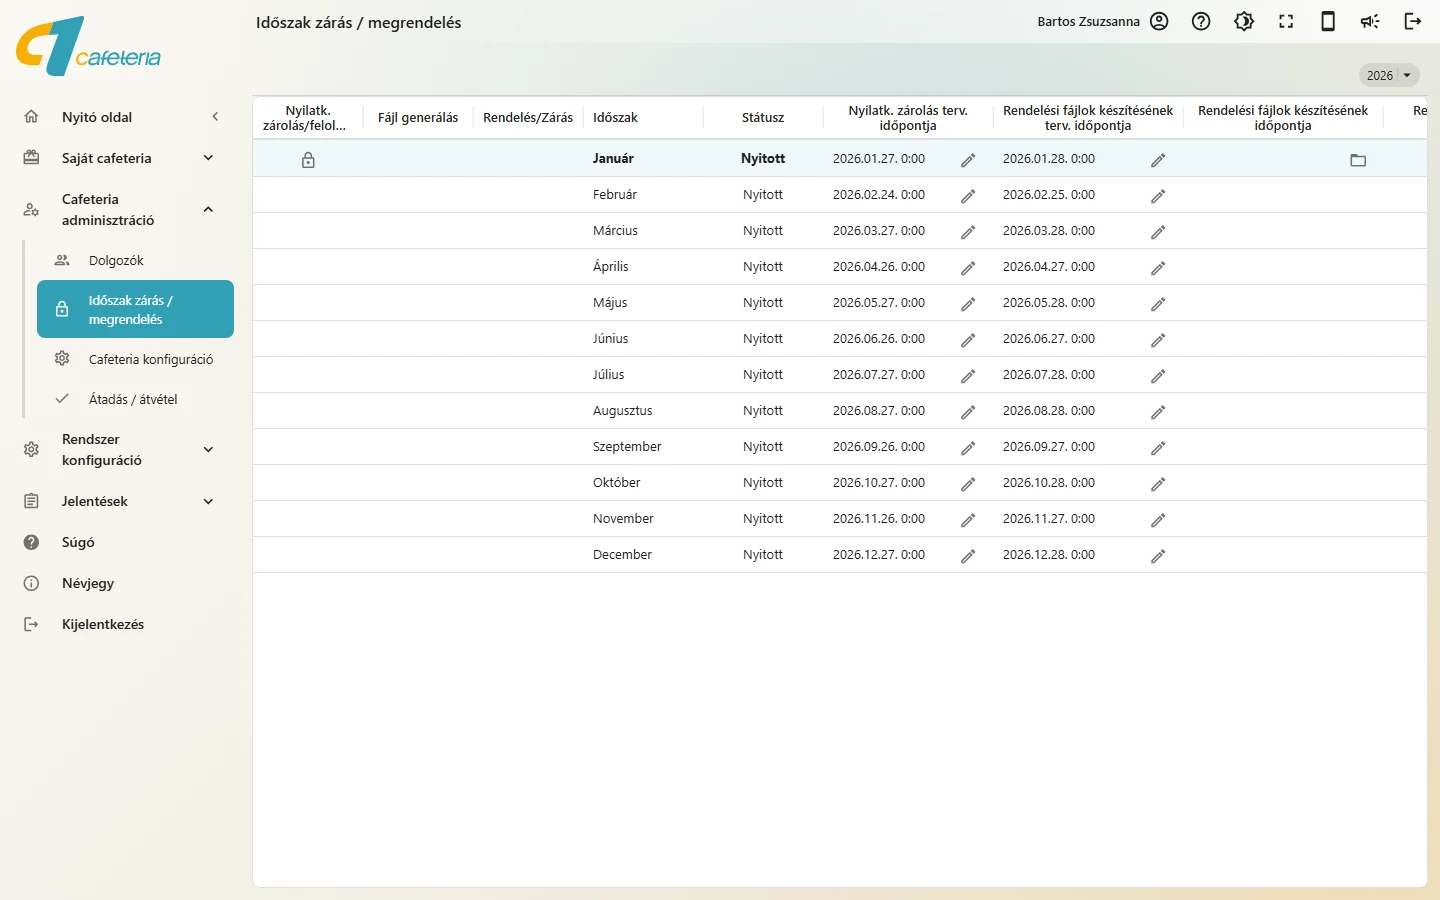
Task: Edit Július order file date pencil 2026.07.28.
Action: [x=1158, y=376]
